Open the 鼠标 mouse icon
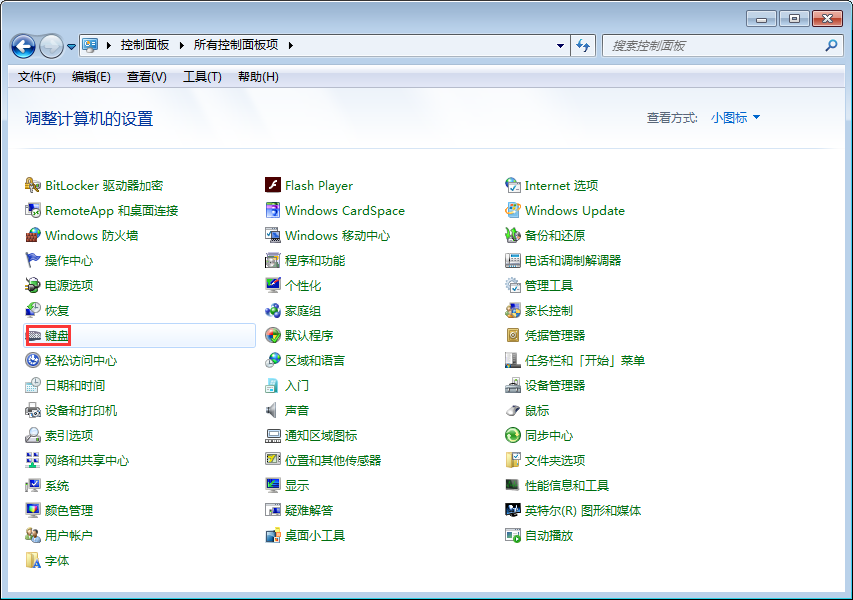Image resolution: width=853 pixels, height=600 pixels. point(513,410)
